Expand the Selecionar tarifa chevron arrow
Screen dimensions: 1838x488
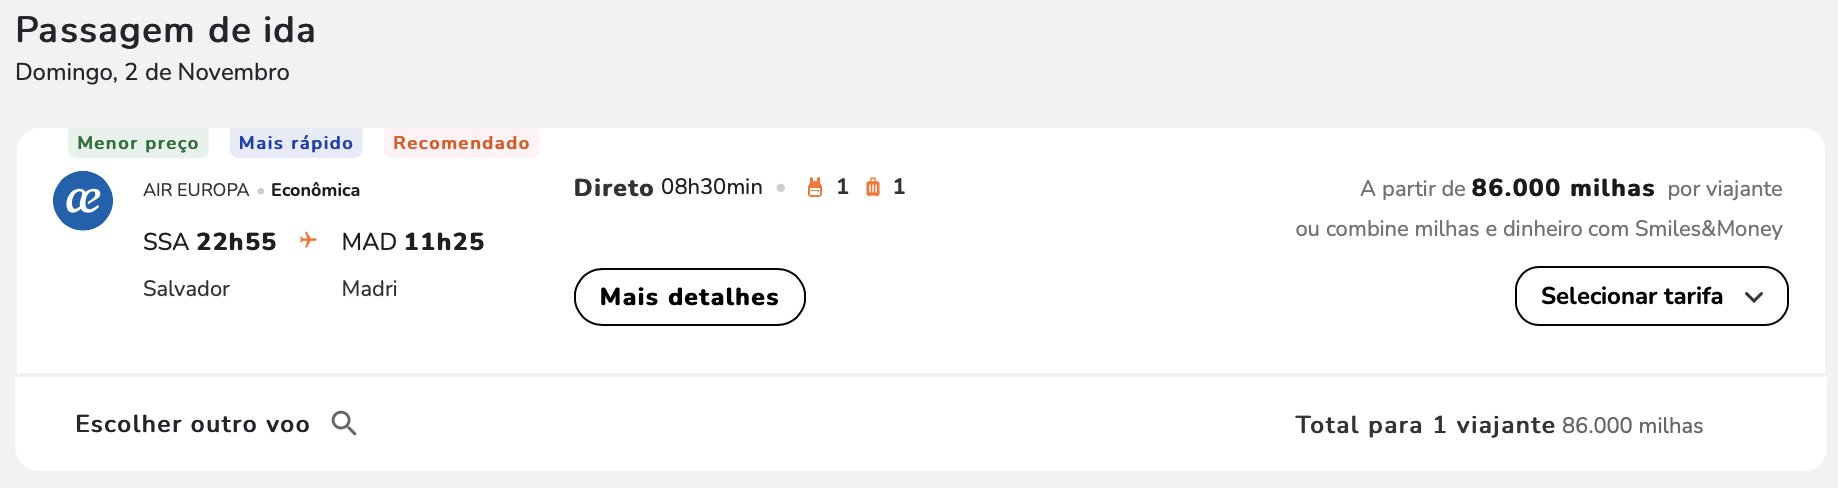tap(1754, 297)
